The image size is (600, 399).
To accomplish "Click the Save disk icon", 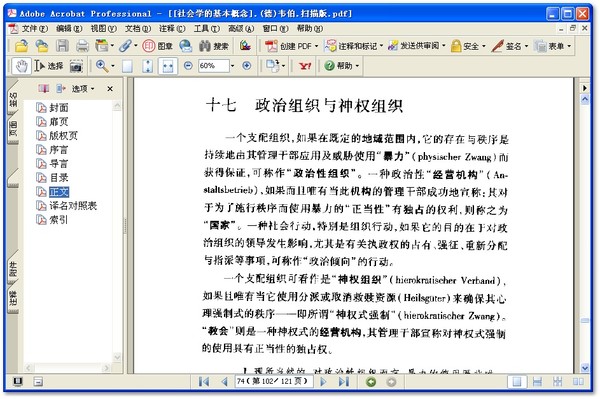I will coord(62,46).
